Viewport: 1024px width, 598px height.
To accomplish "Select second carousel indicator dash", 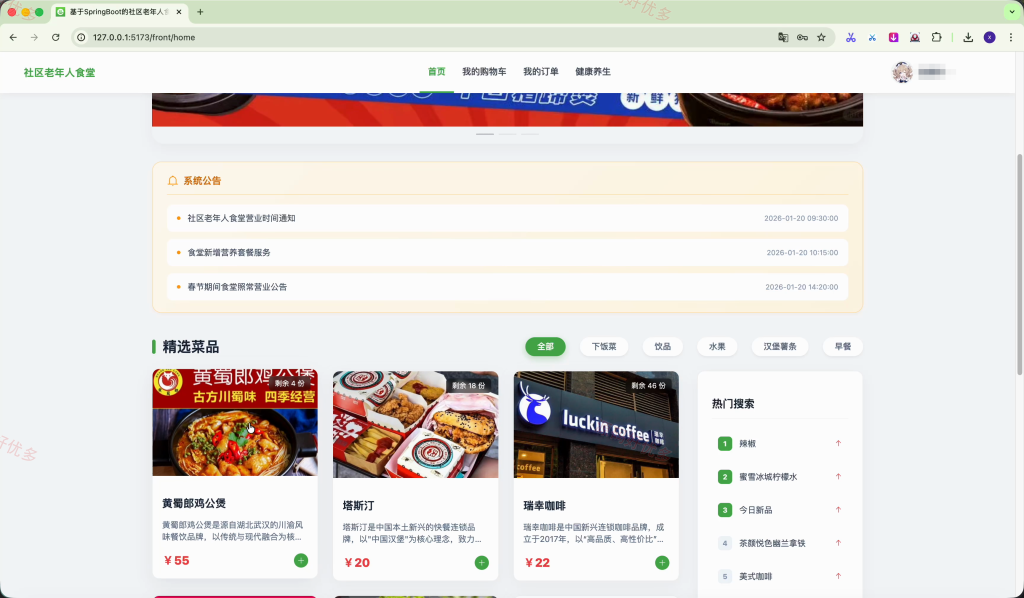I will (x=507, y=134).
